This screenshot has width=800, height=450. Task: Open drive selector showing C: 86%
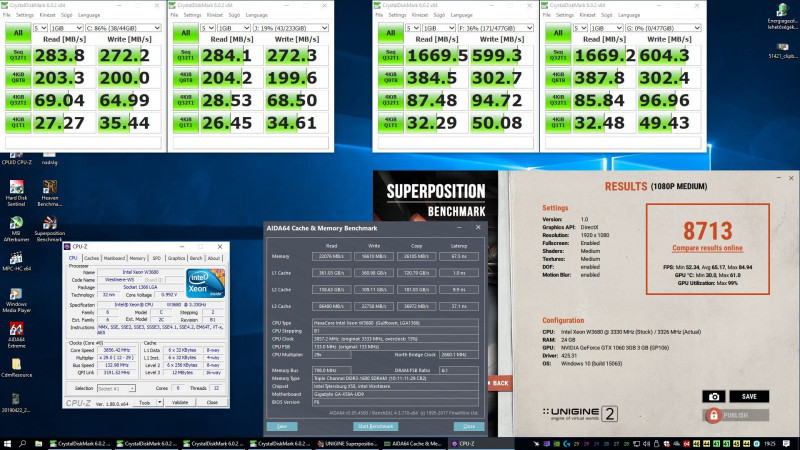point(123,28)
